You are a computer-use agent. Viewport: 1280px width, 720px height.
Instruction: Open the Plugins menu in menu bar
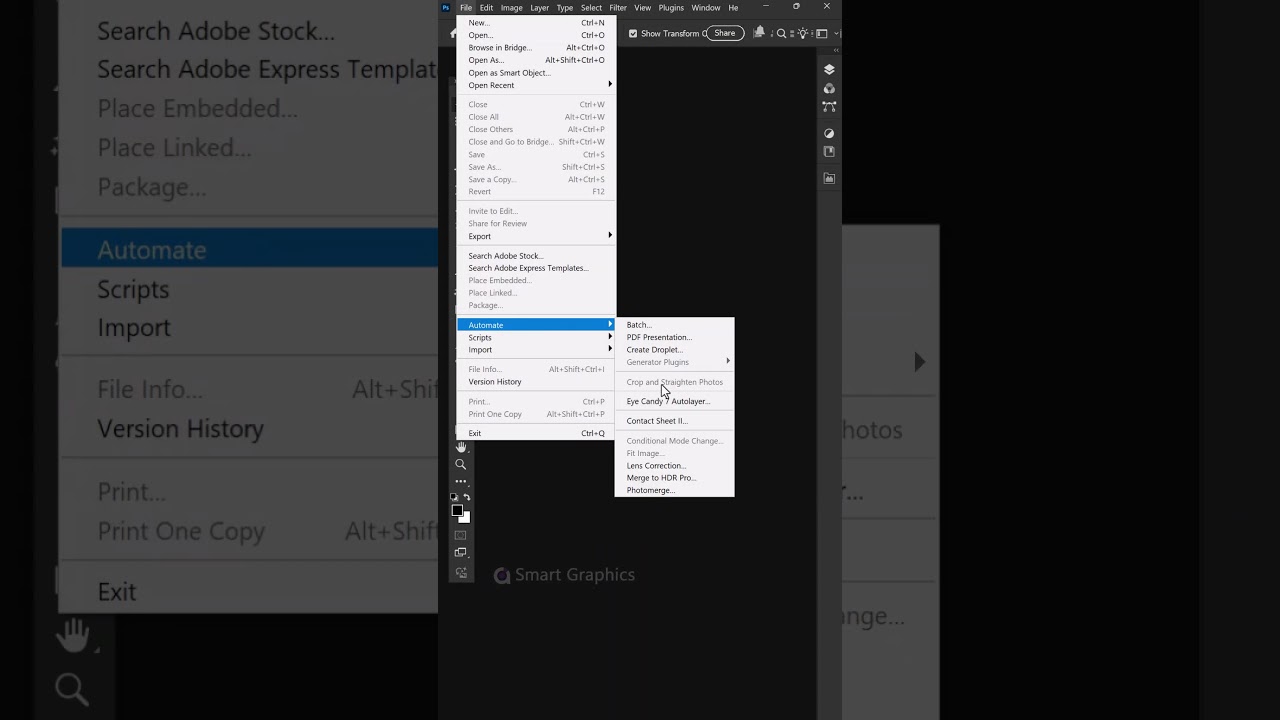click(671, 8)
